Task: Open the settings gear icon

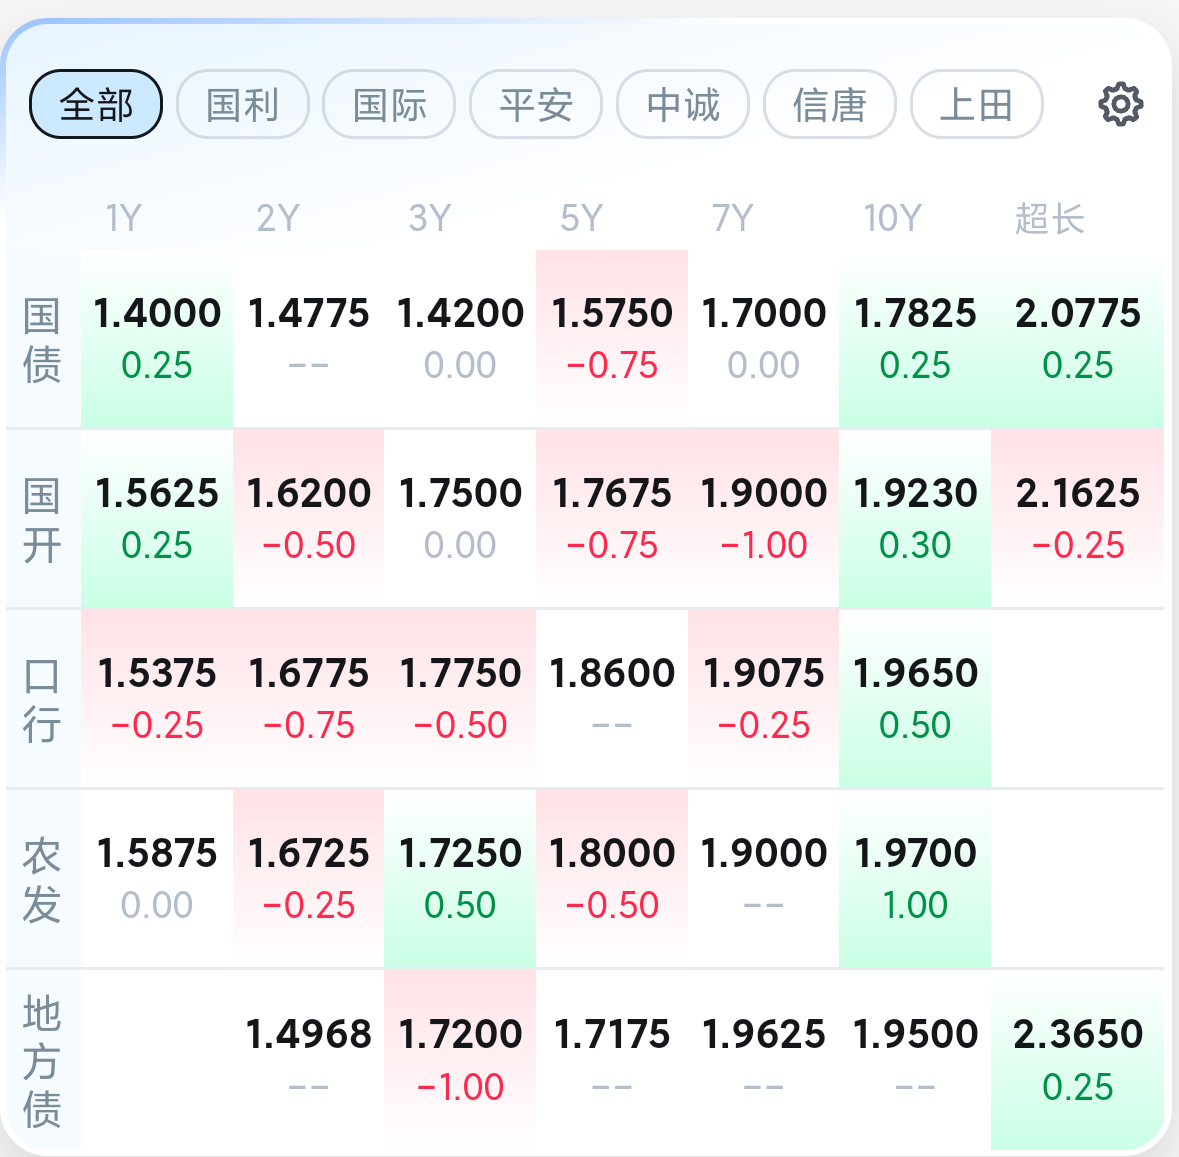Action: pyautogui.click(x=1120, y=104)
